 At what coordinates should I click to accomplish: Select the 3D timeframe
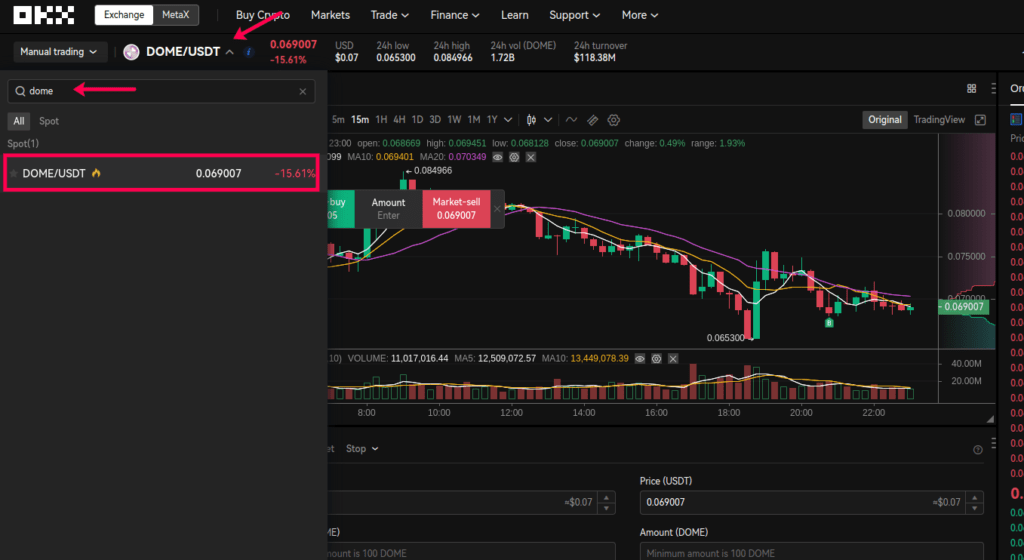(435, 120)
